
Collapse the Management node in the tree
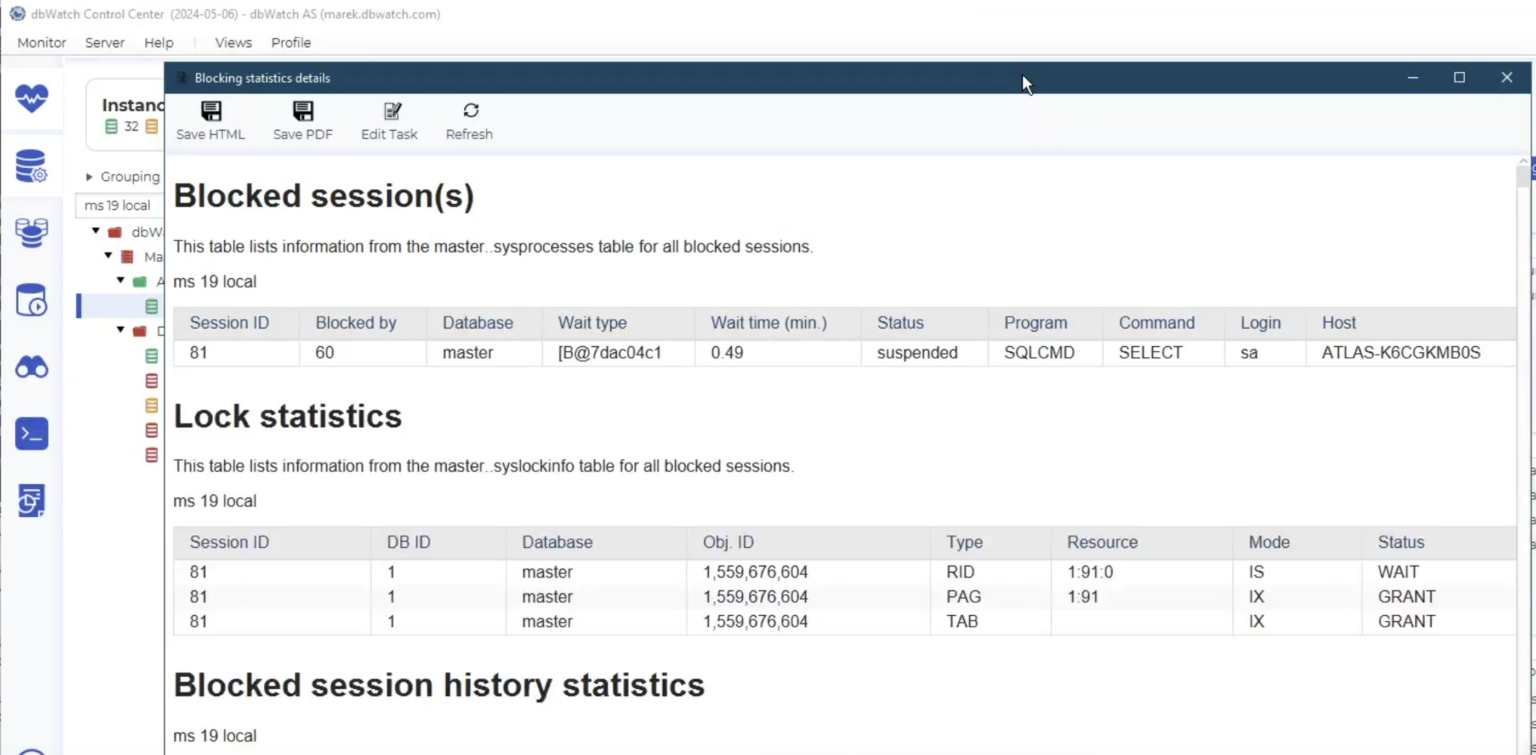pos(108,256)
